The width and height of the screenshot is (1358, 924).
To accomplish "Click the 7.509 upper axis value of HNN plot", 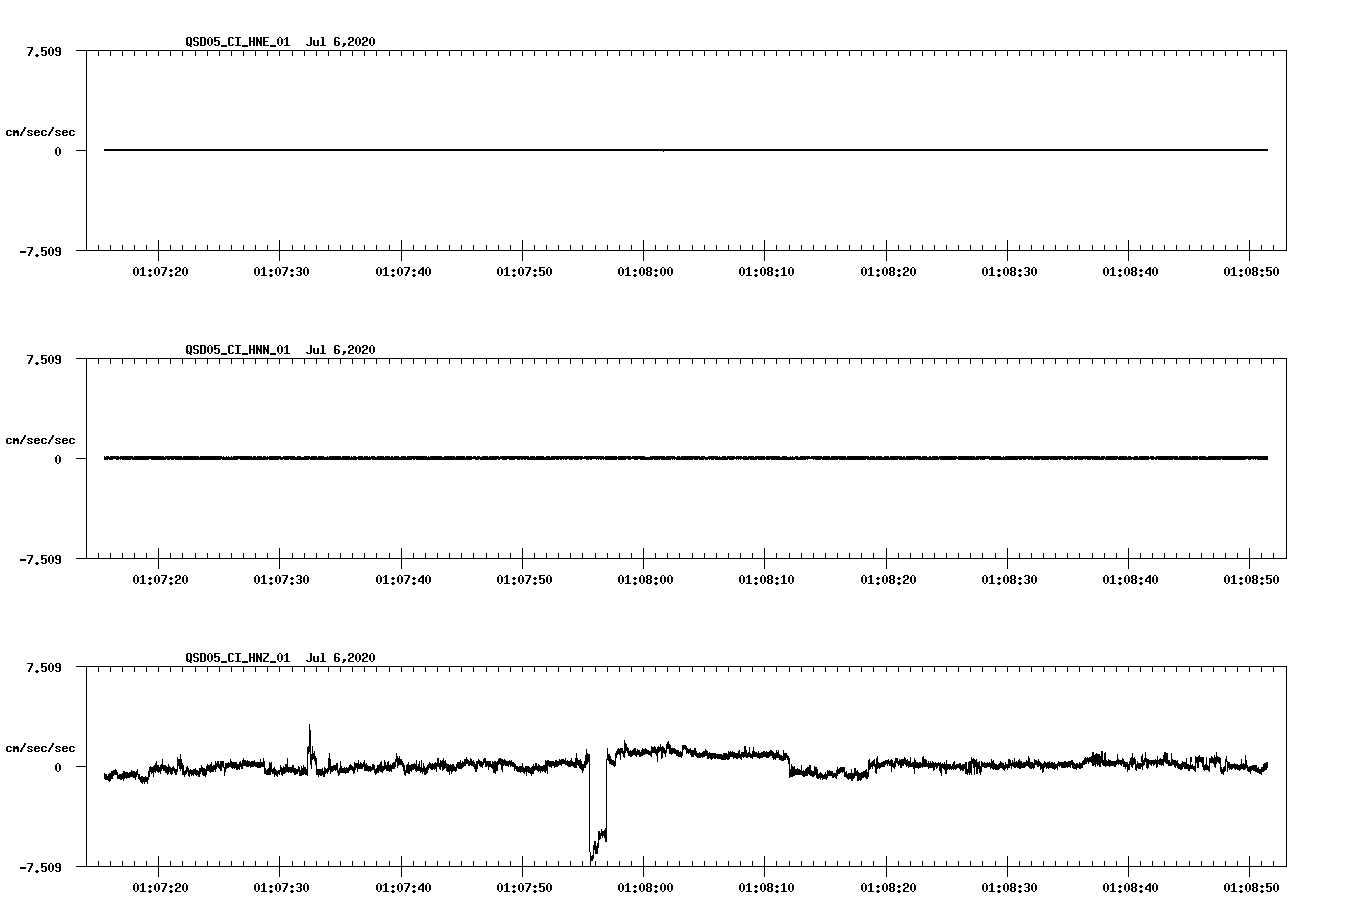I will [44, 359].
